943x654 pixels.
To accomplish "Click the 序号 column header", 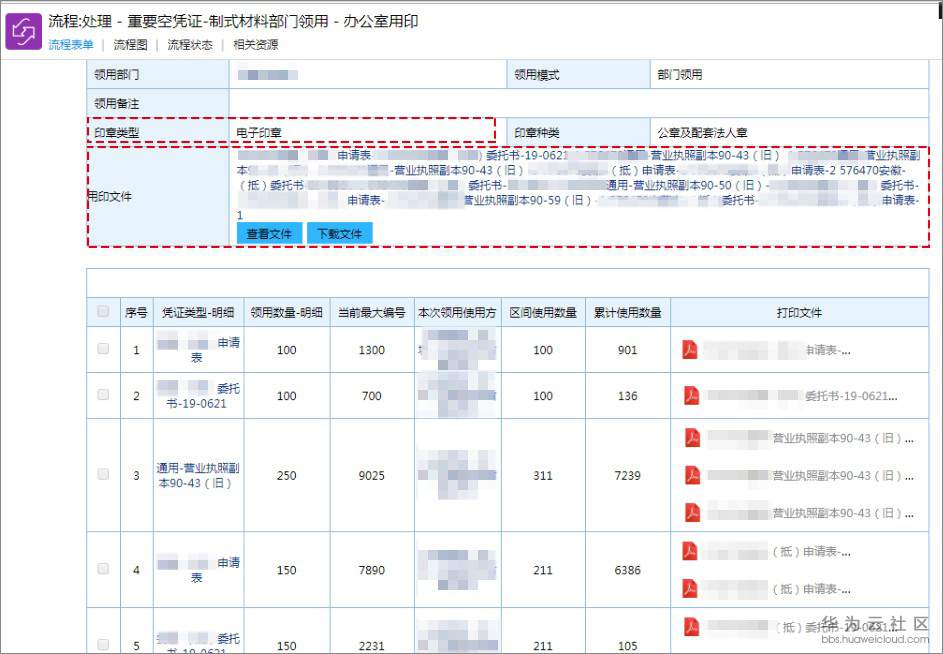I will point(137,312).
